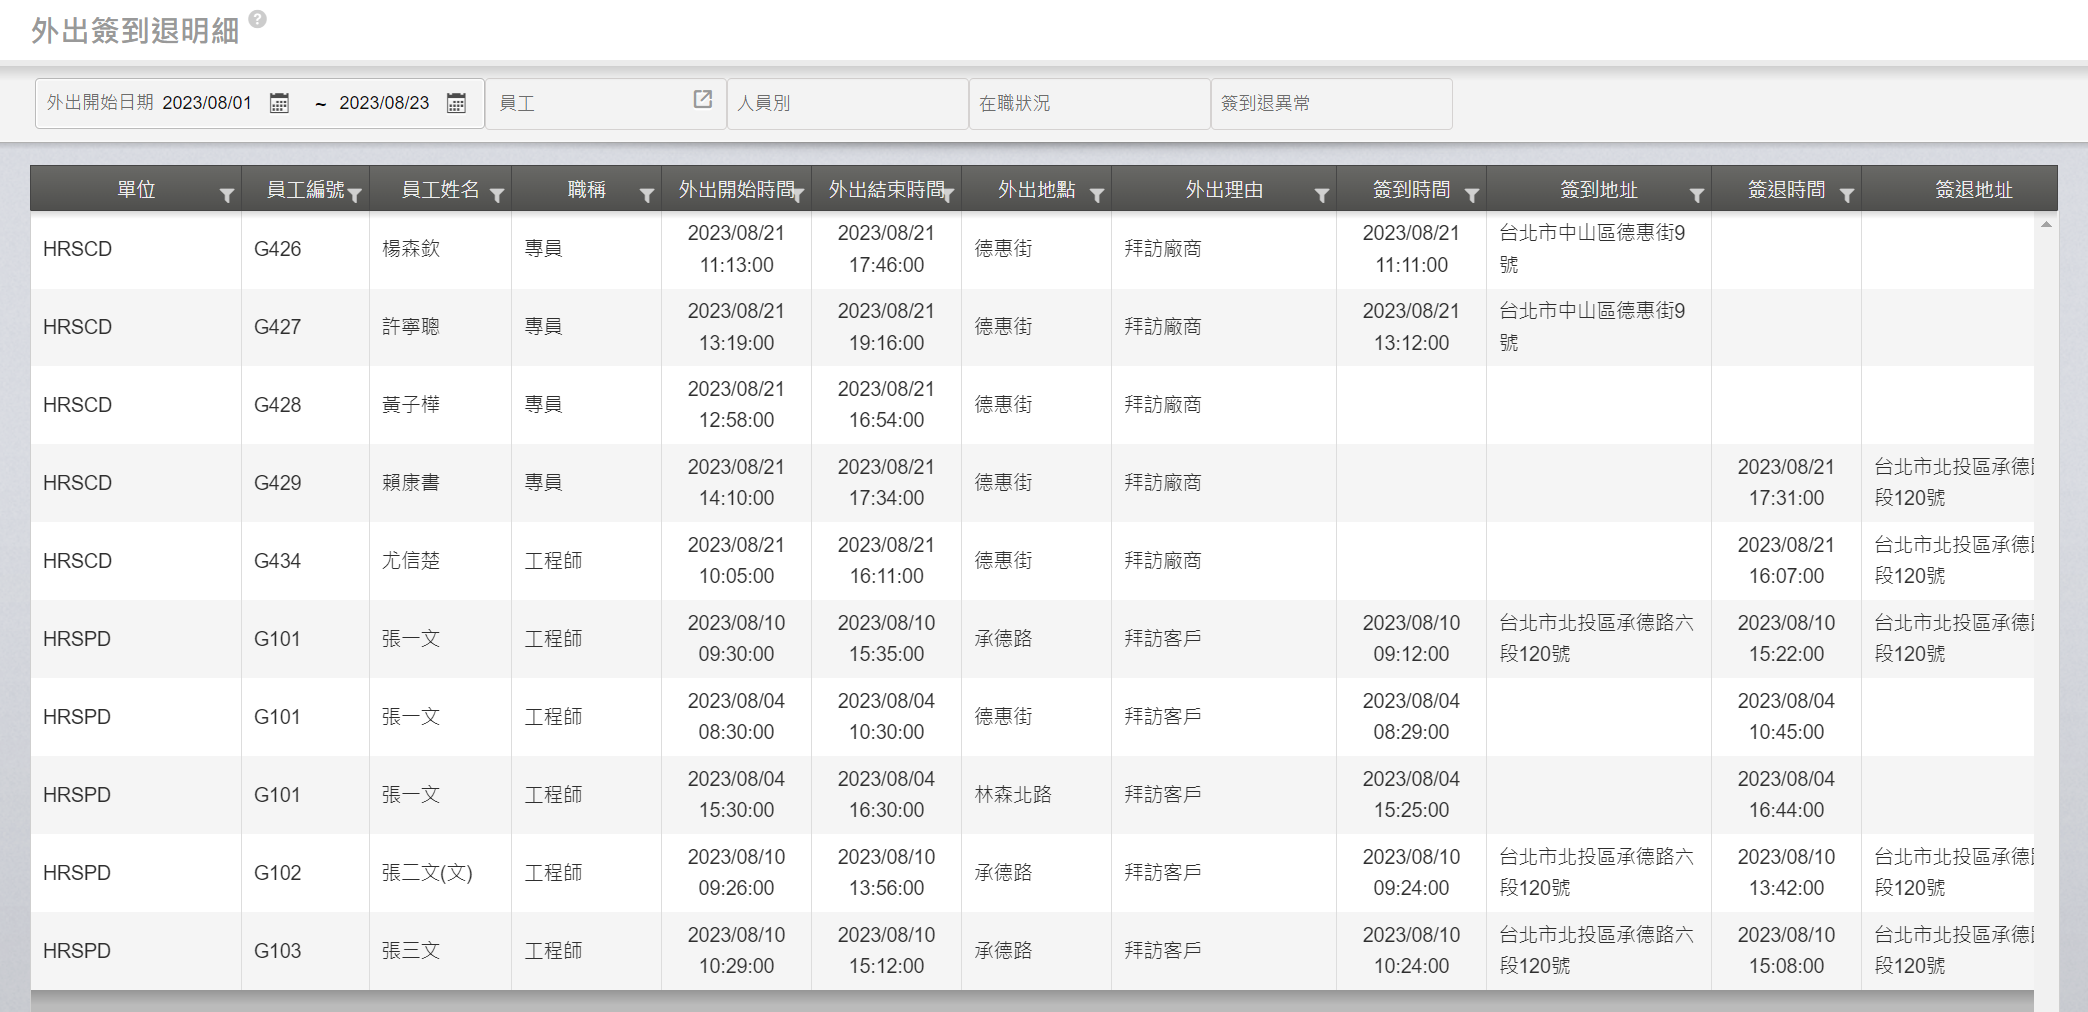Click the 簽退地址 column header
This screenshot has height=1012, width=2088.
(1972, 190)
